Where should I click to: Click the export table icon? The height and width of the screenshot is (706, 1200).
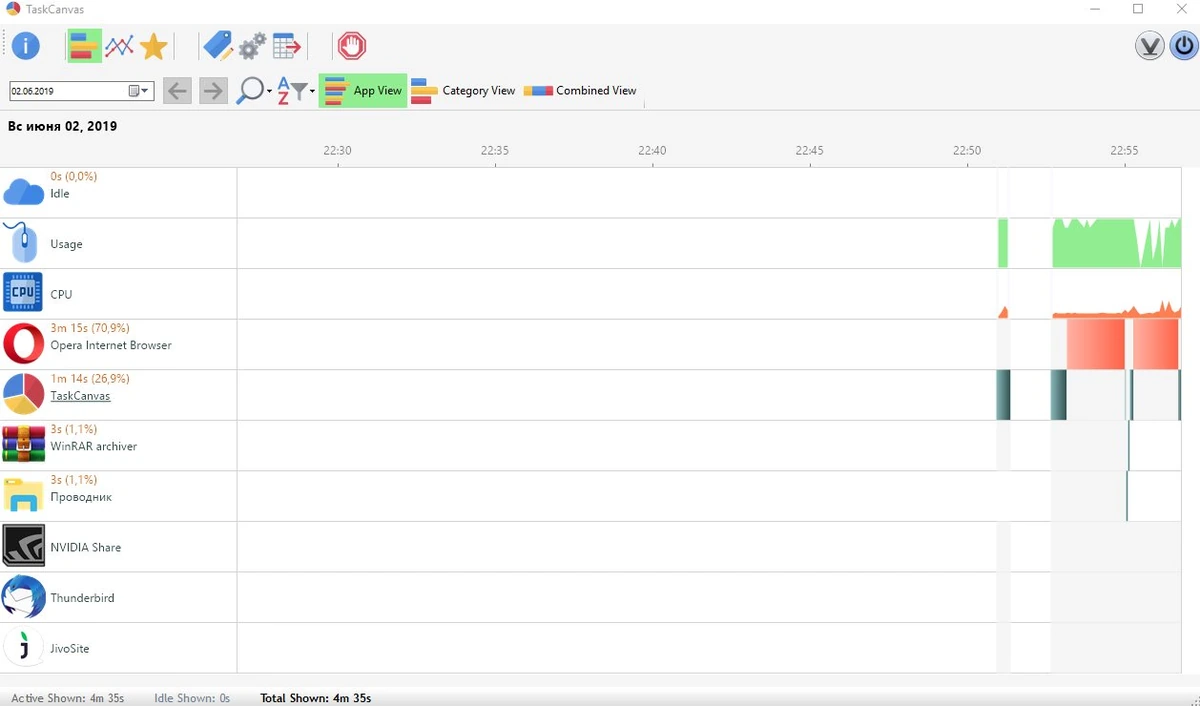pos(287,46)
